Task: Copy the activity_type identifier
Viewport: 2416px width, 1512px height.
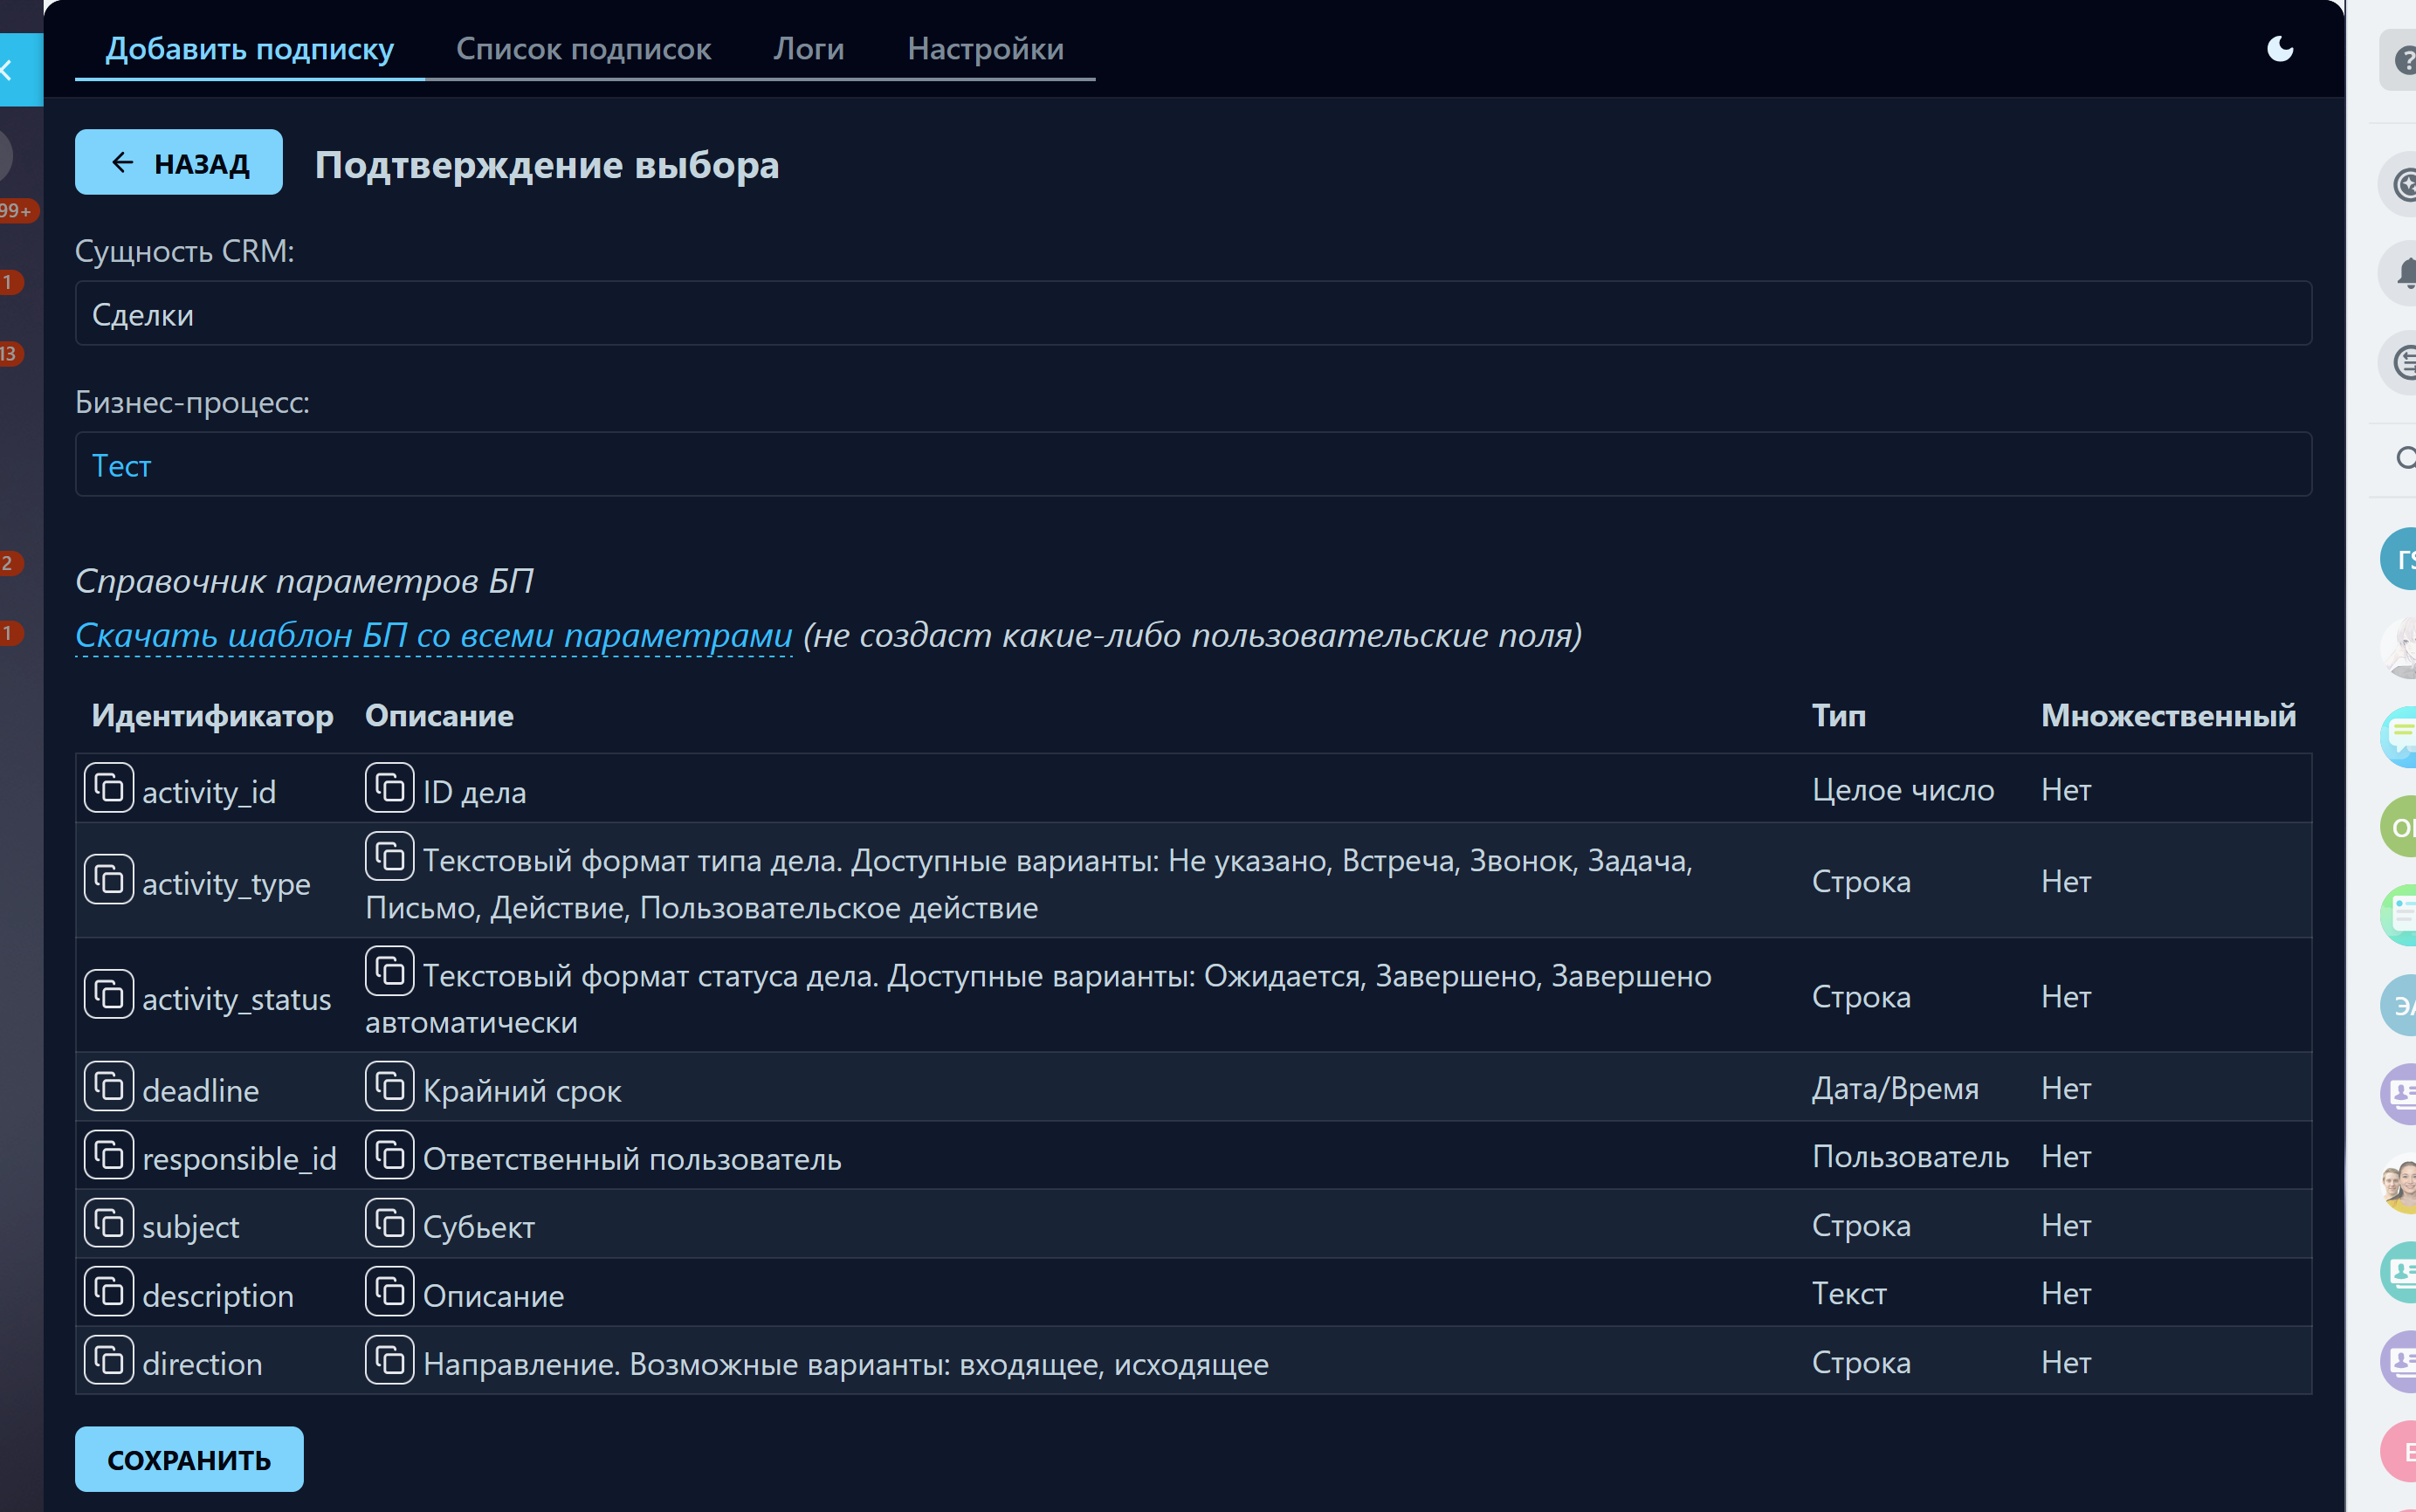Action: [x=108, y=880]
